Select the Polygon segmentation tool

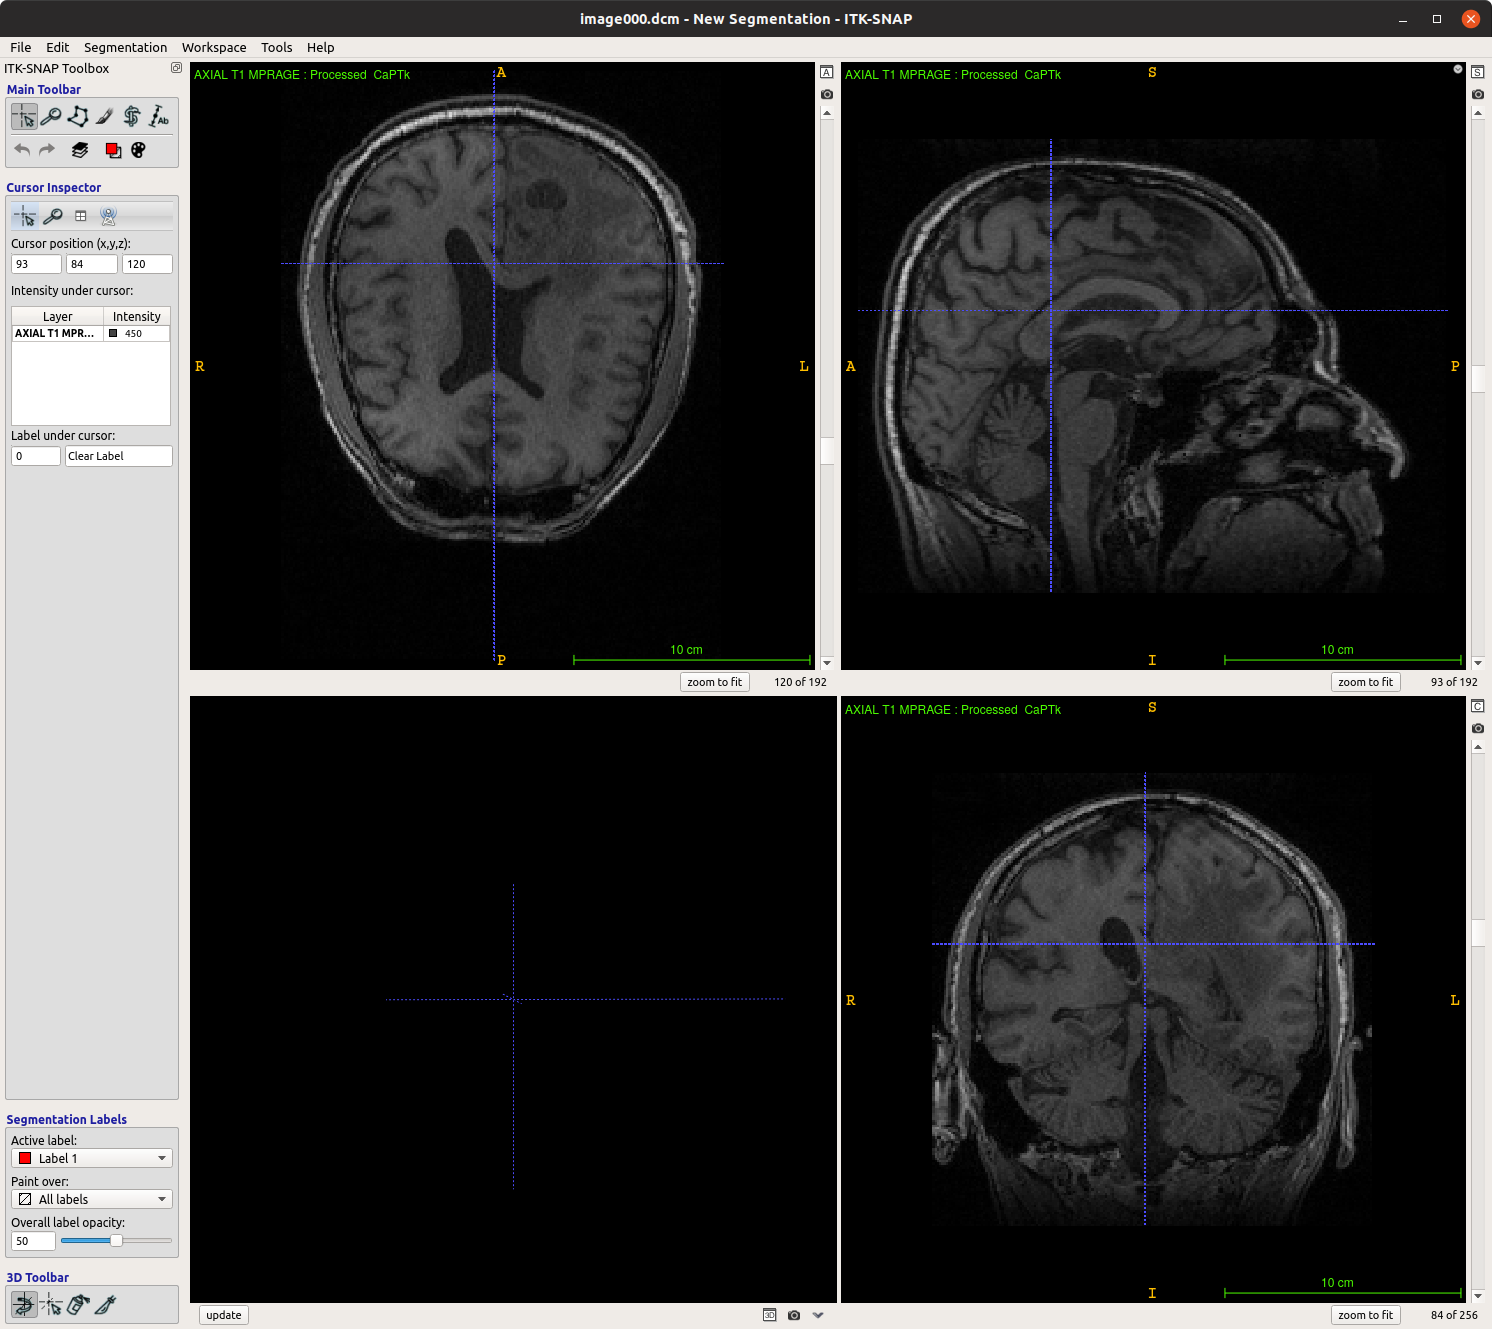click(x=78, y=117)
